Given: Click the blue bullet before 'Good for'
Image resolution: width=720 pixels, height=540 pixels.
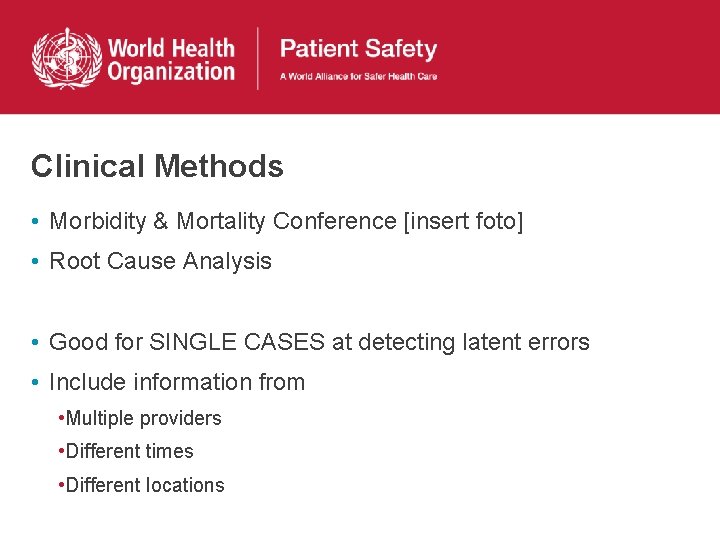Looking at the screenshot, I should [35, 342].
